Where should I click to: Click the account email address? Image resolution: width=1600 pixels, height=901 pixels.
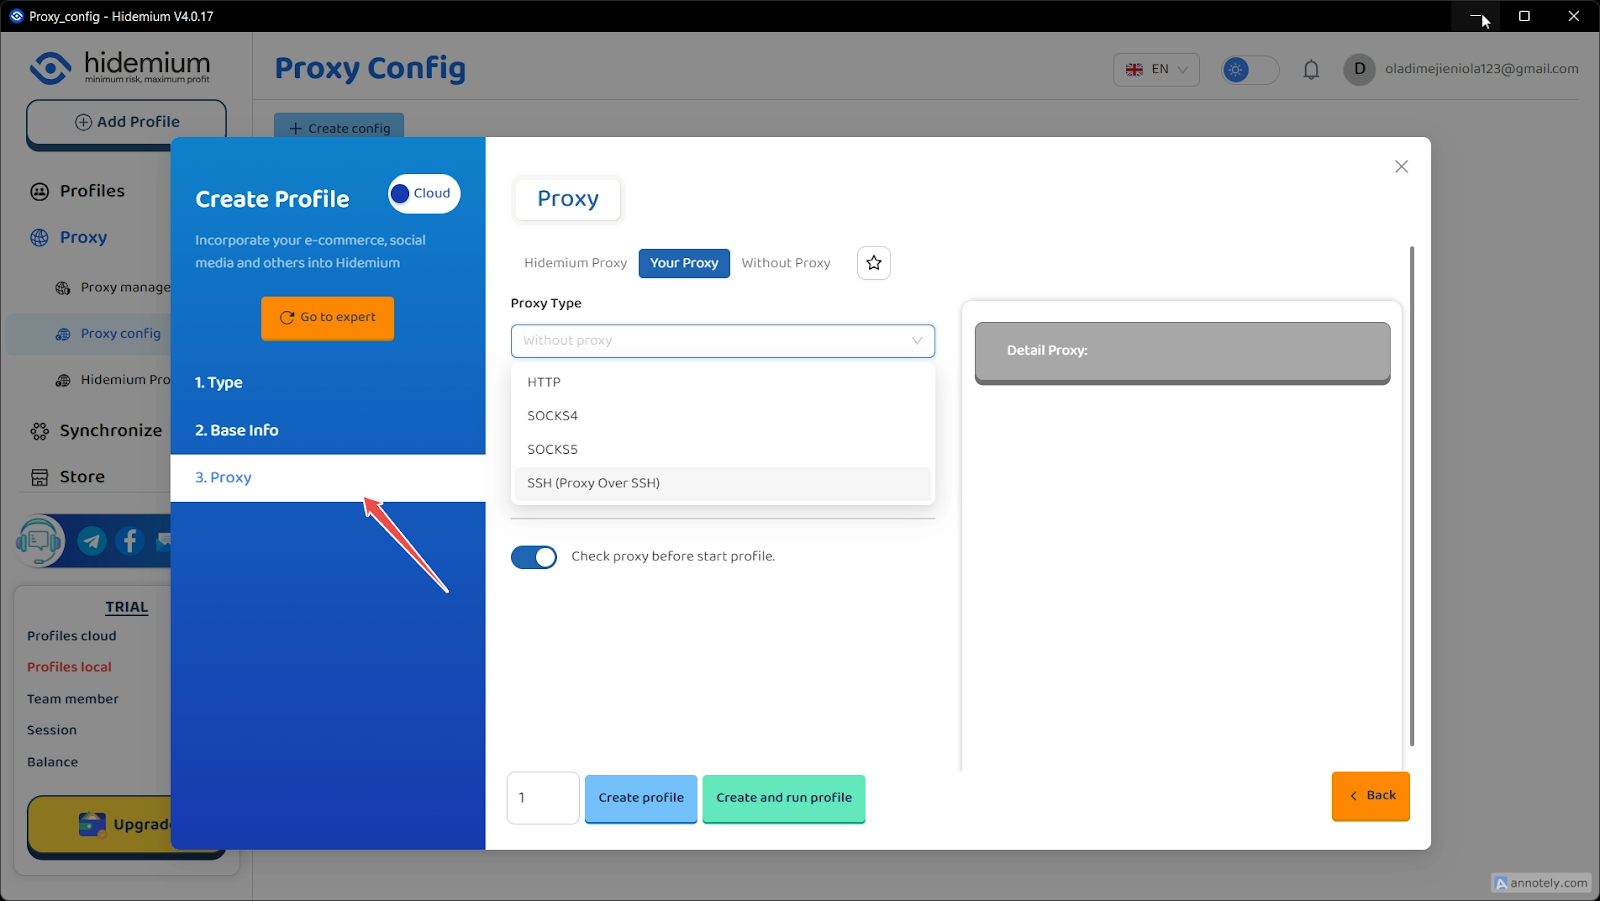(1482, 69)
